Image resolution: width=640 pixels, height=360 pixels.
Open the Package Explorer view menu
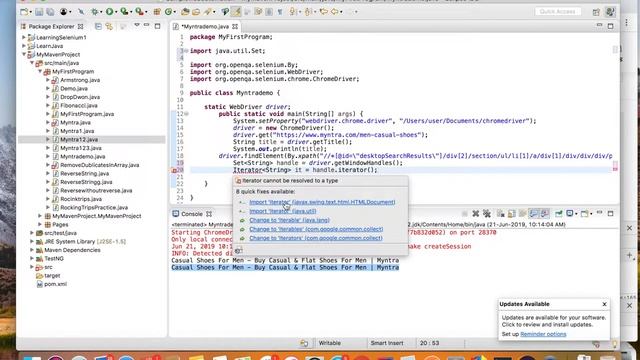click(137, 25)
